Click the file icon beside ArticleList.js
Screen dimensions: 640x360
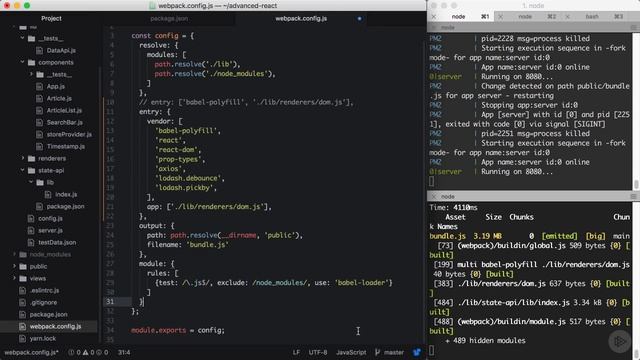[x=40, y=110]
